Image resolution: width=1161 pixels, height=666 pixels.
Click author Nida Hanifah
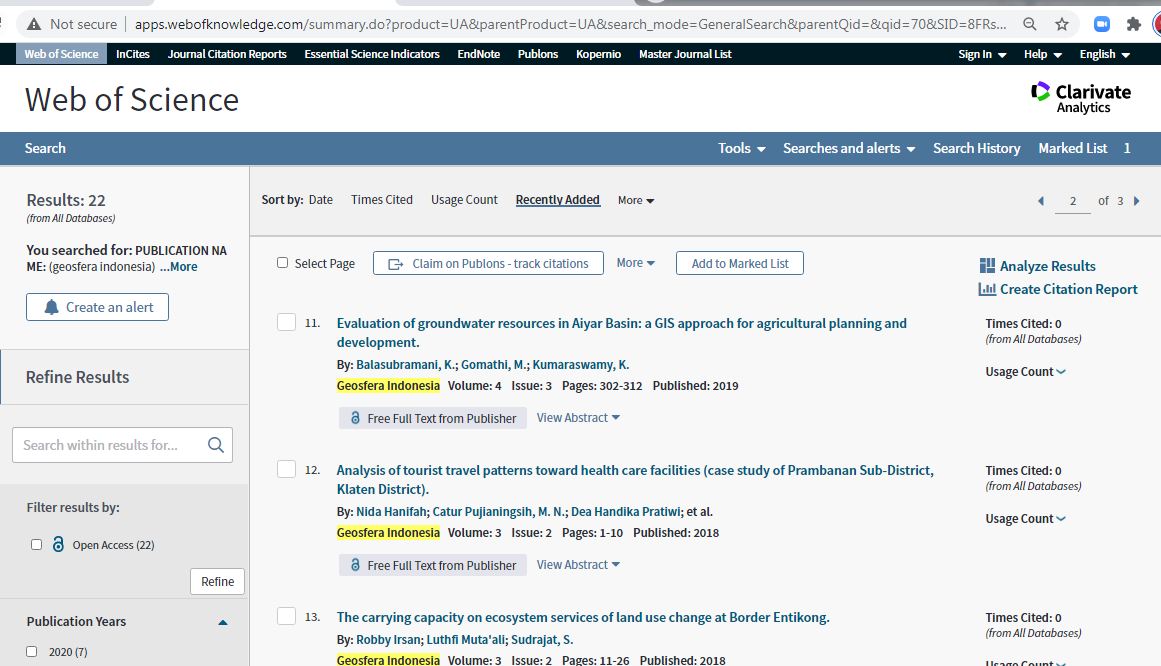[391, 512]
